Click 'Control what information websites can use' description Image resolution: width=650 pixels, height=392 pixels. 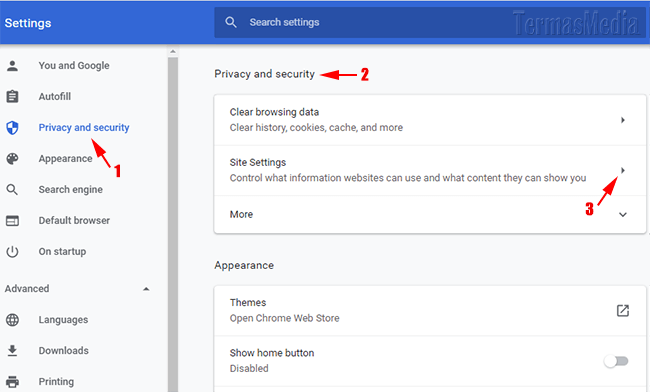(408, 178)
